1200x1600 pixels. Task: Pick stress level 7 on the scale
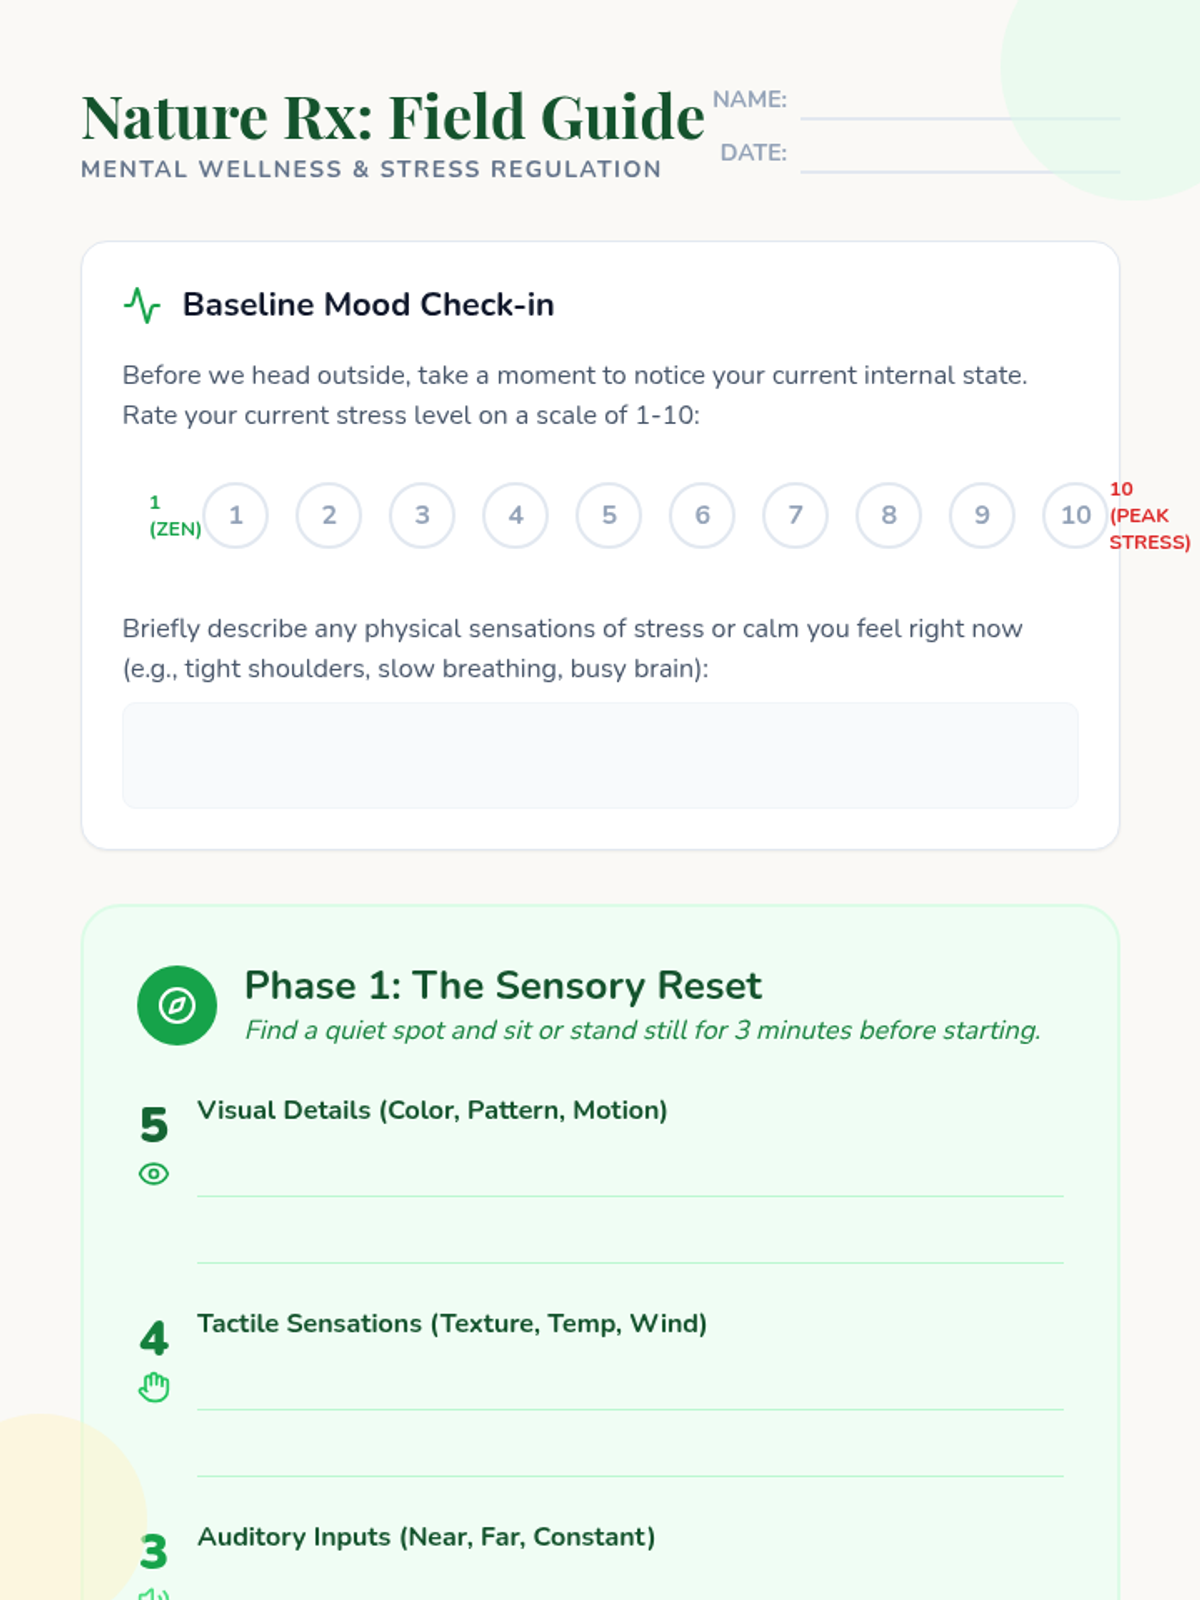pos(795,515)
